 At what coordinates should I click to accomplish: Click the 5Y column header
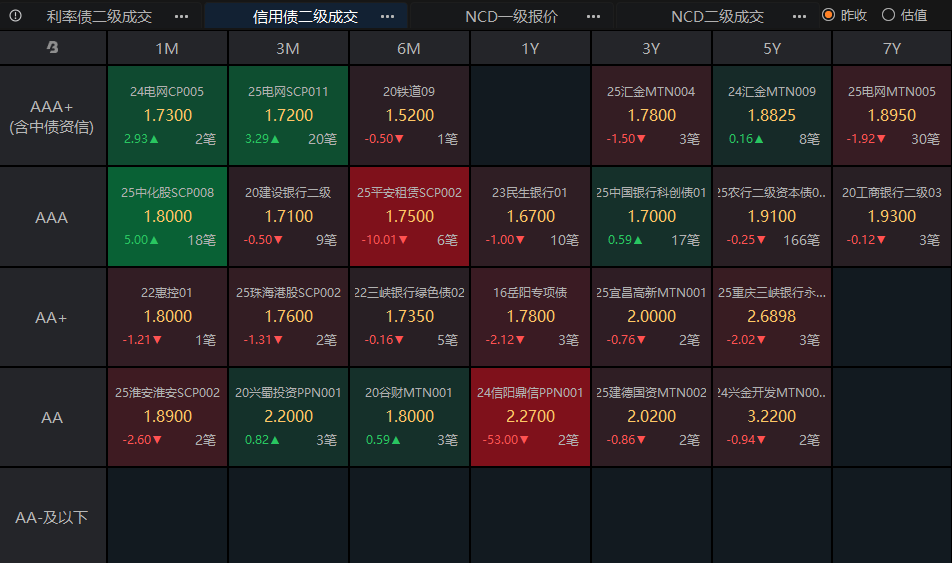pos(772,48)
